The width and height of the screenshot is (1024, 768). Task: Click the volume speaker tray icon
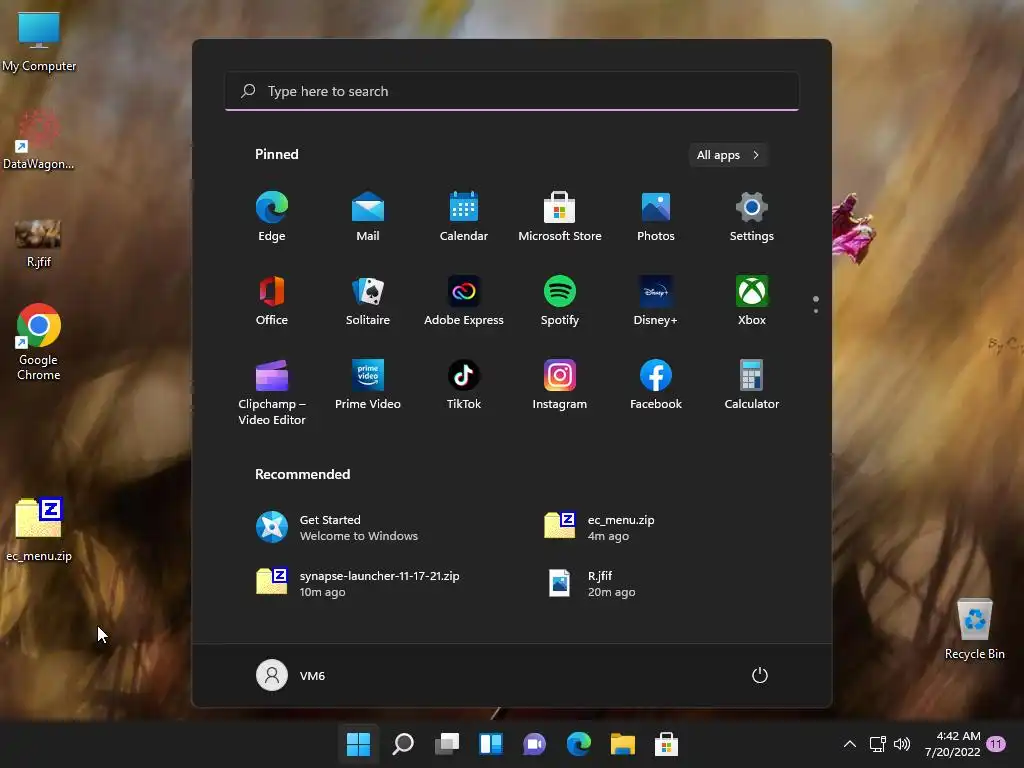[x=902, y=744]
